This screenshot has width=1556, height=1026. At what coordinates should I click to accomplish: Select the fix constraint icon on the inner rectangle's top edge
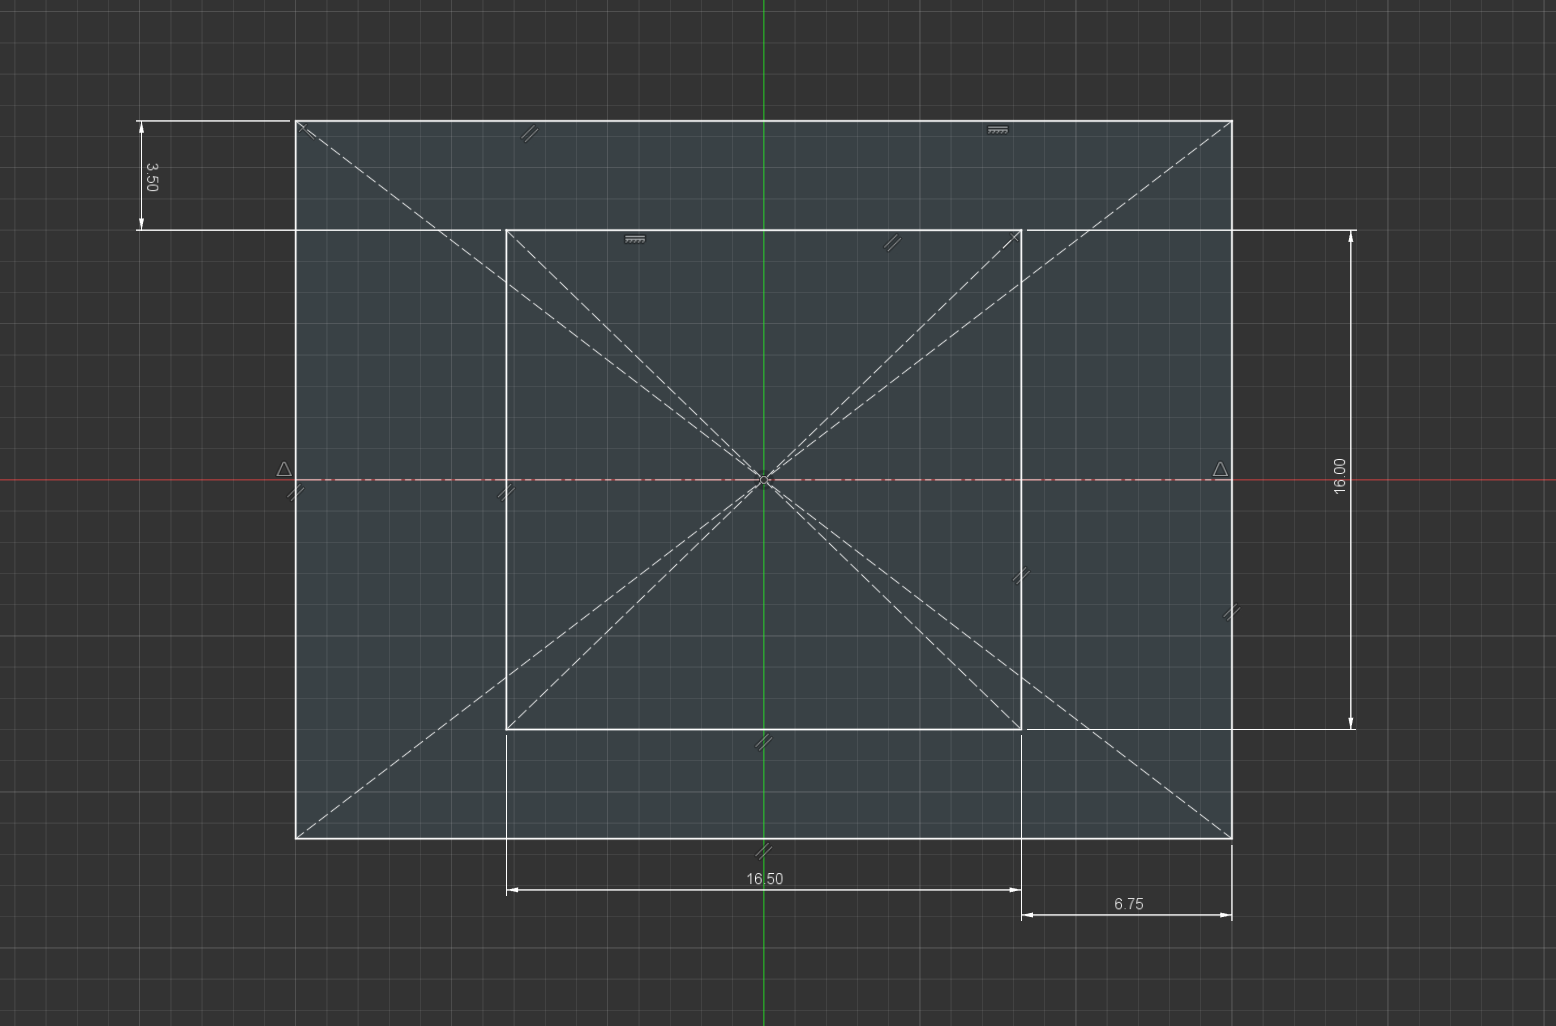[x=635, y=240]
